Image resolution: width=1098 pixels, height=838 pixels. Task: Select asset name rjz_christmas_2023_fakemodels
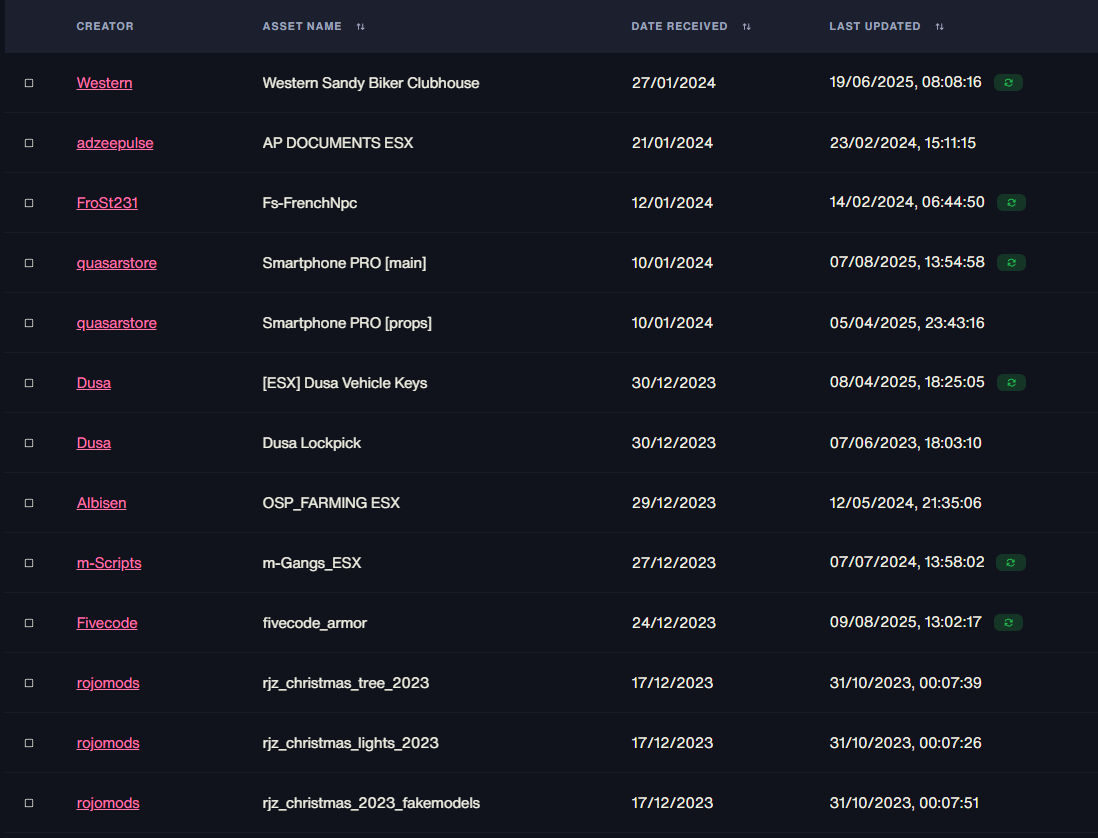[371, 803]
